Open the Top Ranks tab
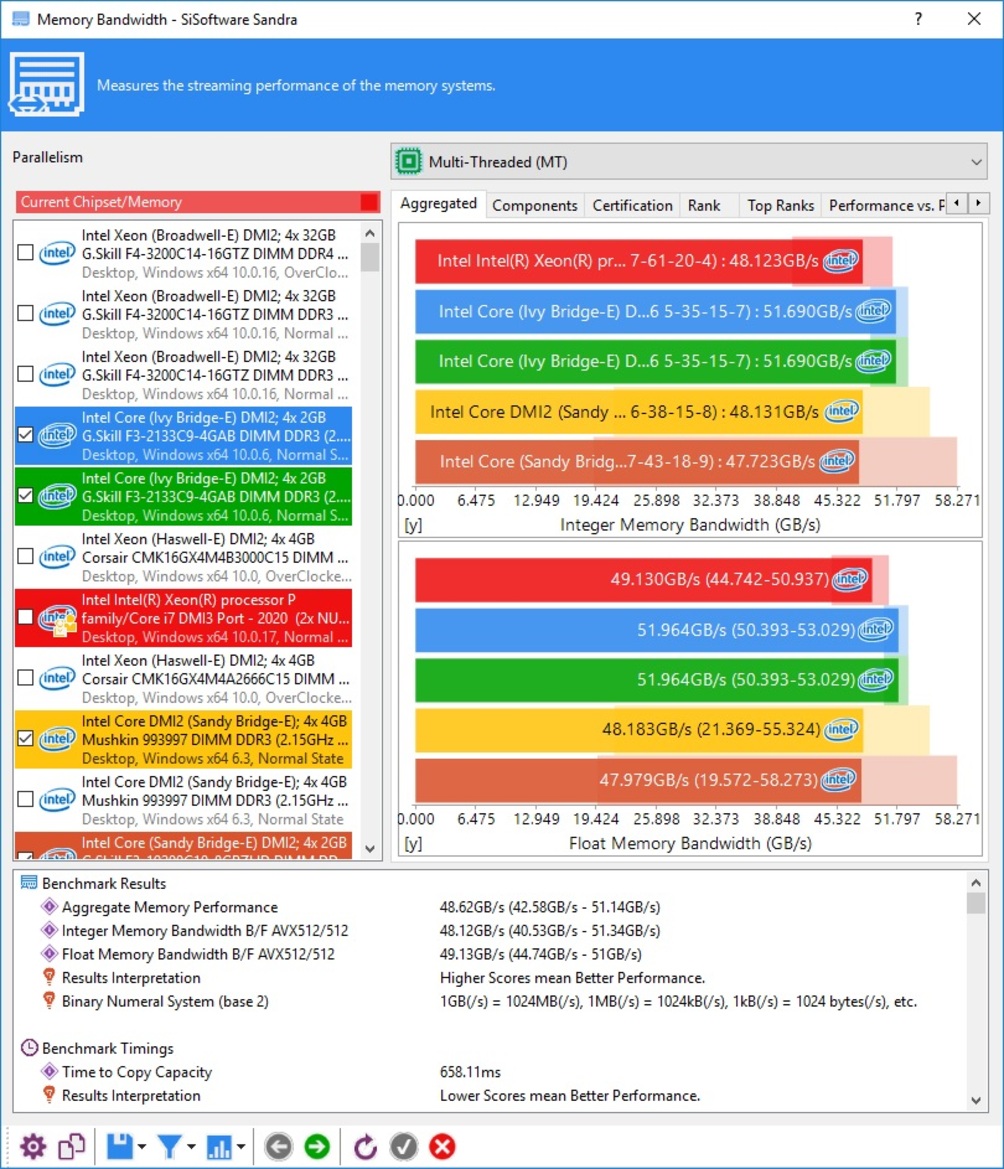1004x1169 pixels. tap(780, 205)
